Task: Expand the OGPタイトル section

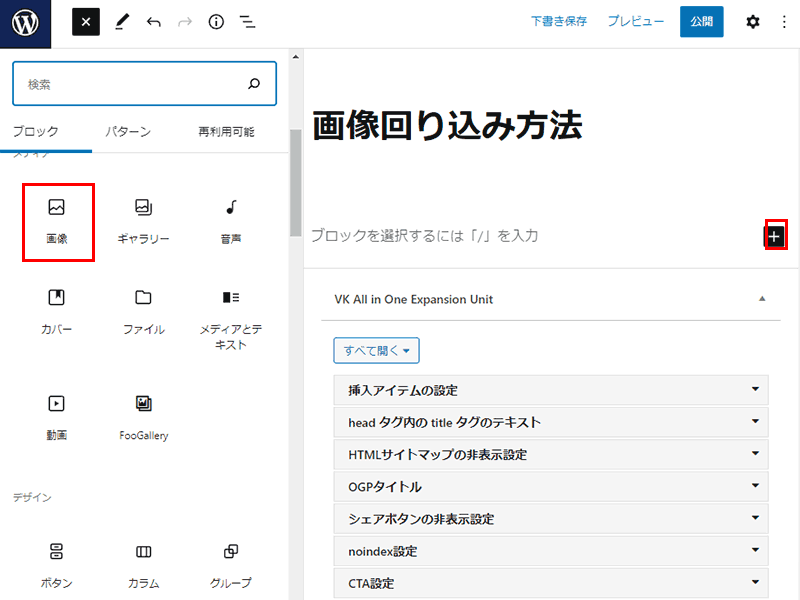Action: [x=550, y=486]
